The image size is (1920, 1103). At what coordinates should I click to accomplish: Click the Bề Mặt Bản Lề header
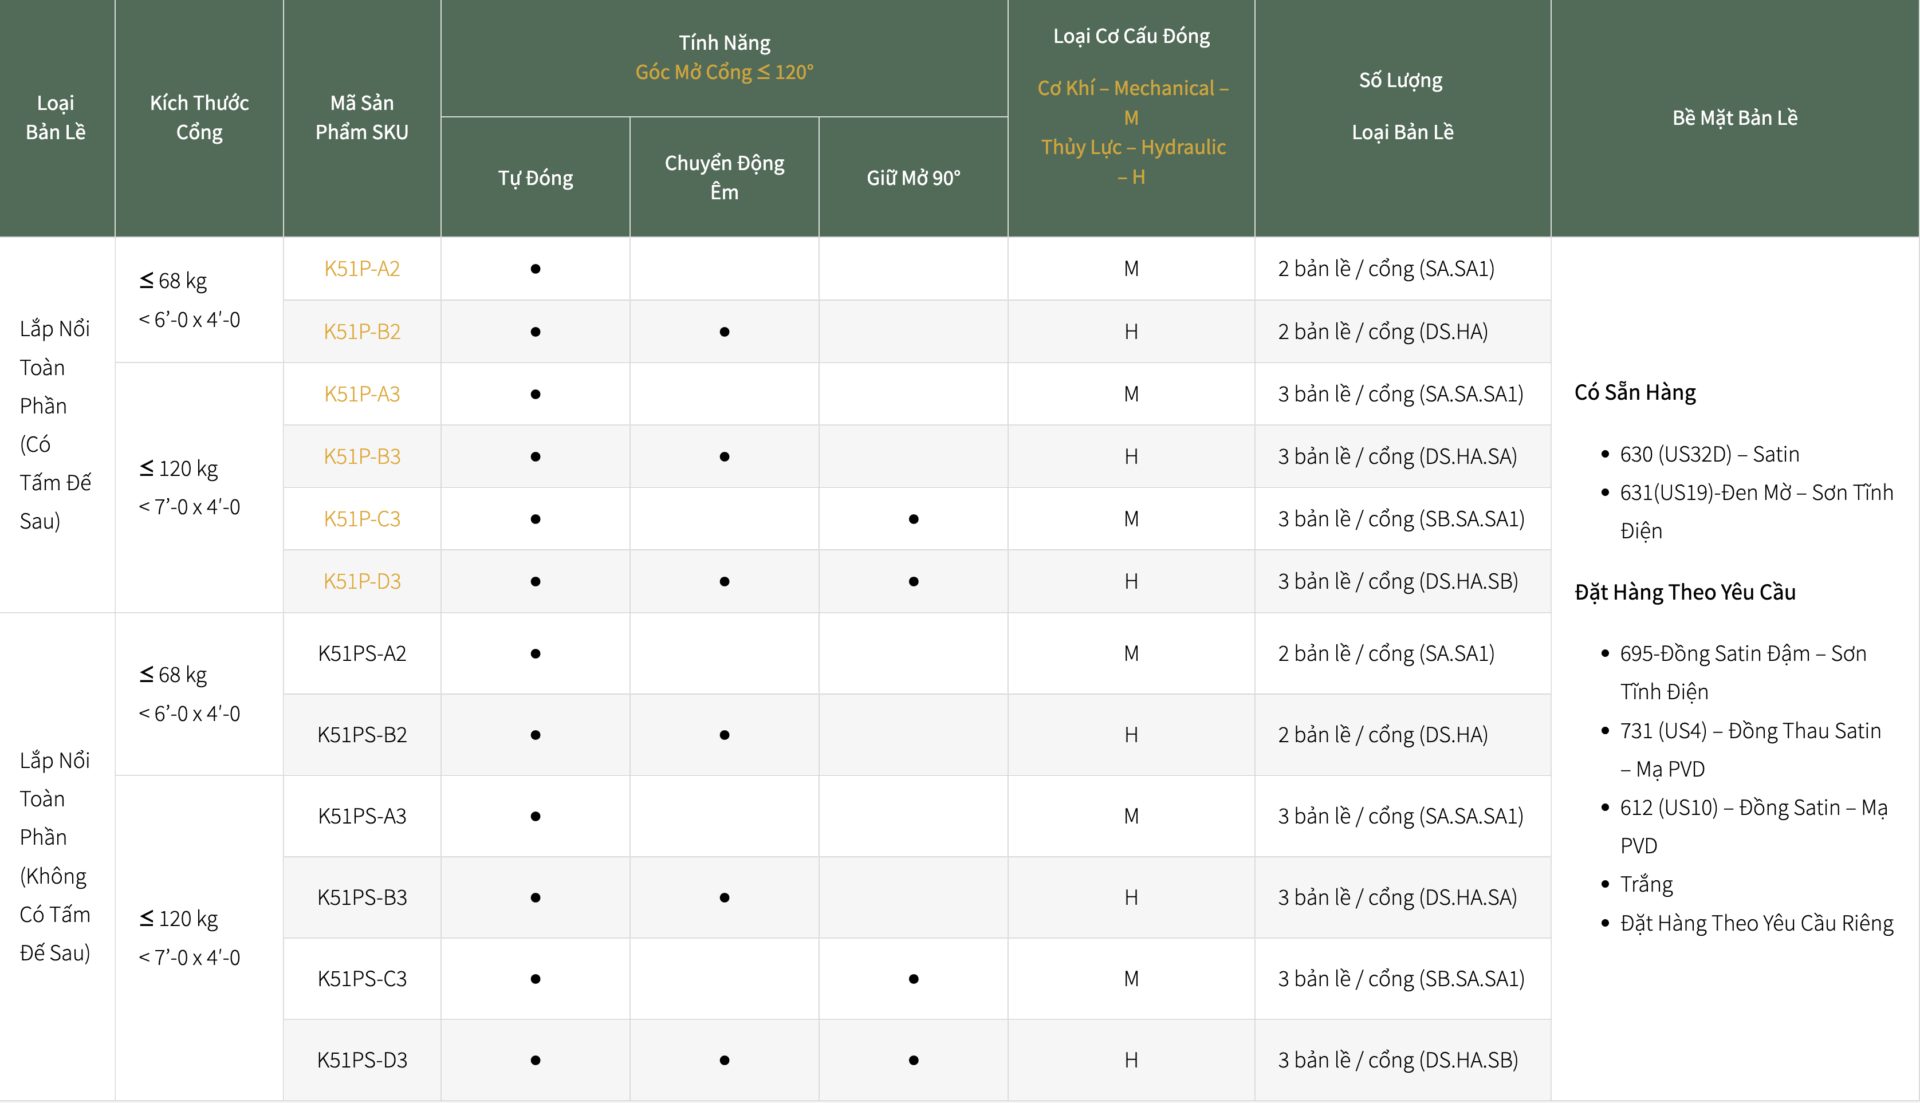(x=1734, y=118)
